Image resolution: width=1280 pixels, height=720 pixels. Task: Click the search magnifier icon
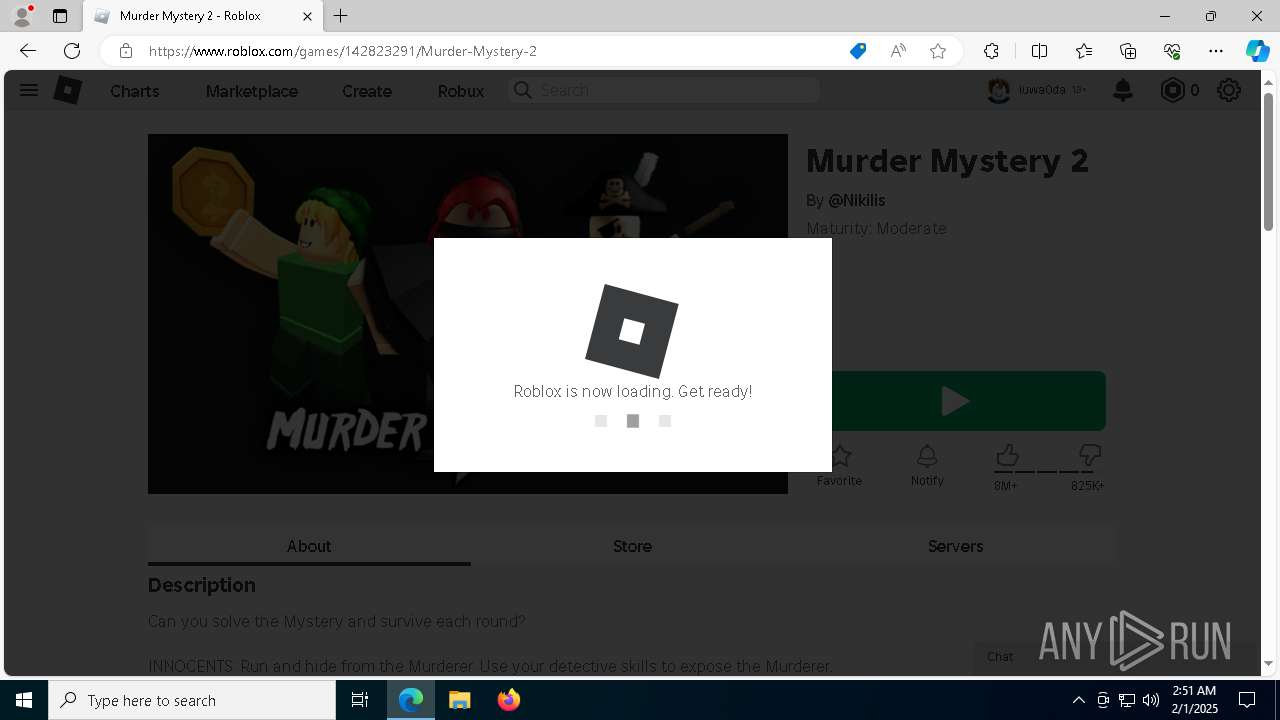[x=522, y=90]
